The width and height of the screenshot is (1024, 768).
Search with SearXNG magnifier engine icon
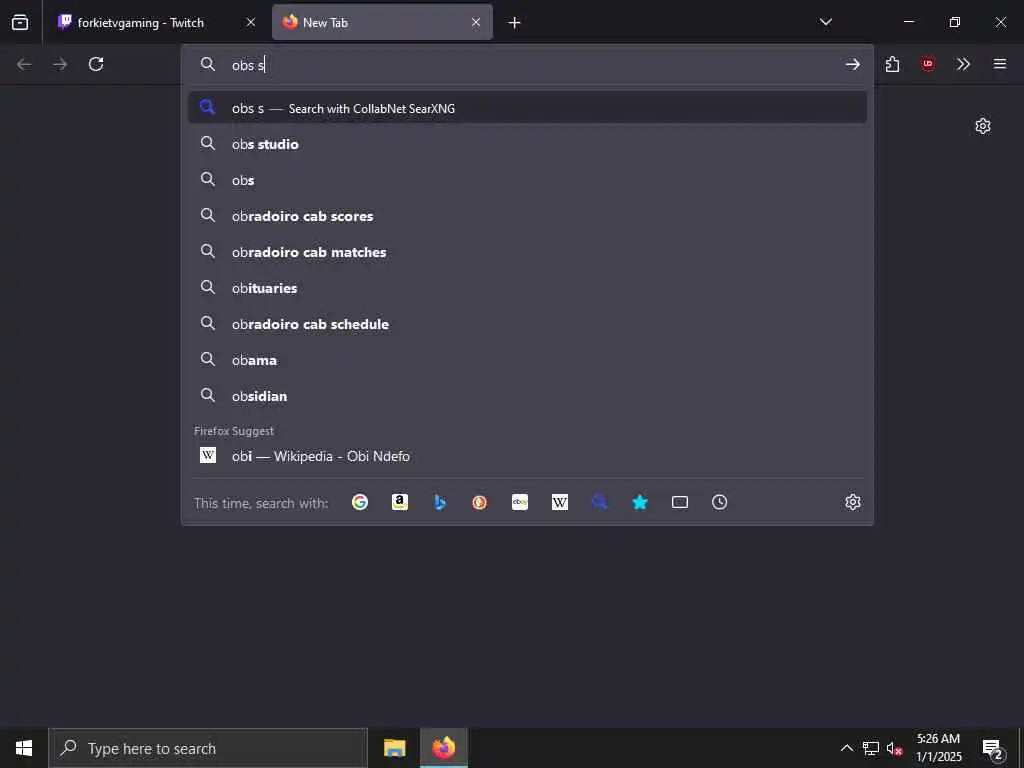pyautogui.click(x=600, y=502)
